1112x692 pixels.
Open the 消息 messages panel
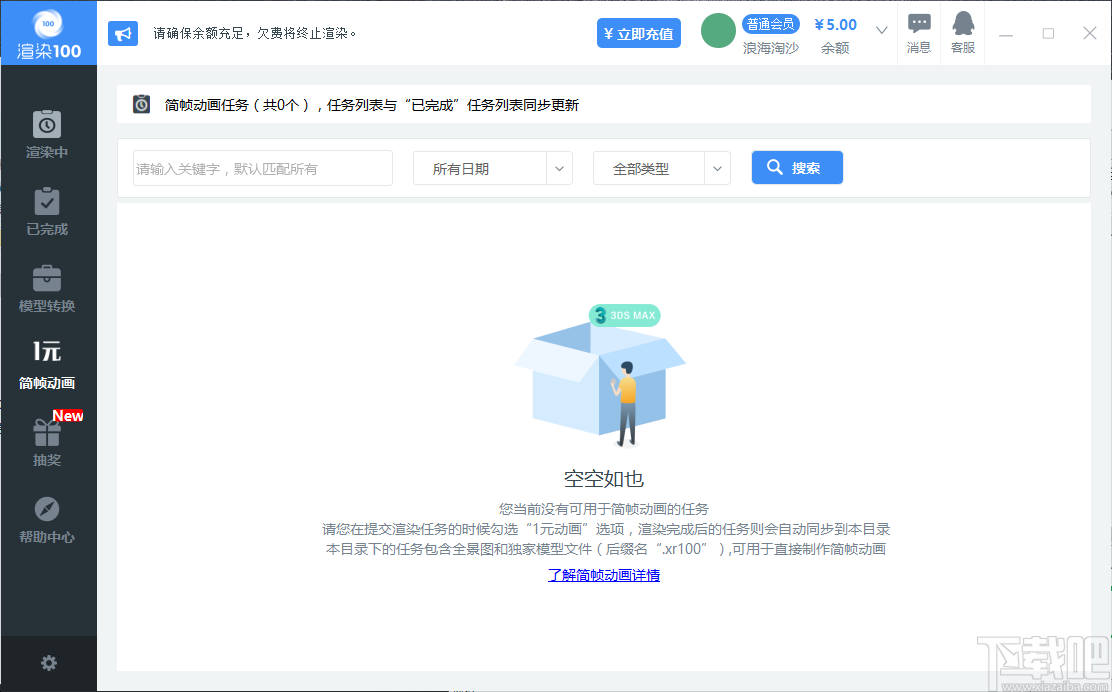tap(918, 31)
